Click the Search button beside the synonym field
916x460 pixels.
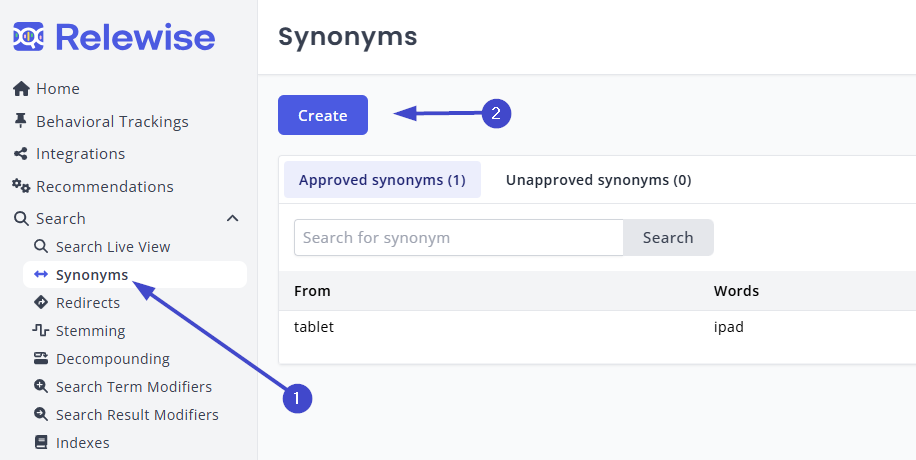click(668, 237)
